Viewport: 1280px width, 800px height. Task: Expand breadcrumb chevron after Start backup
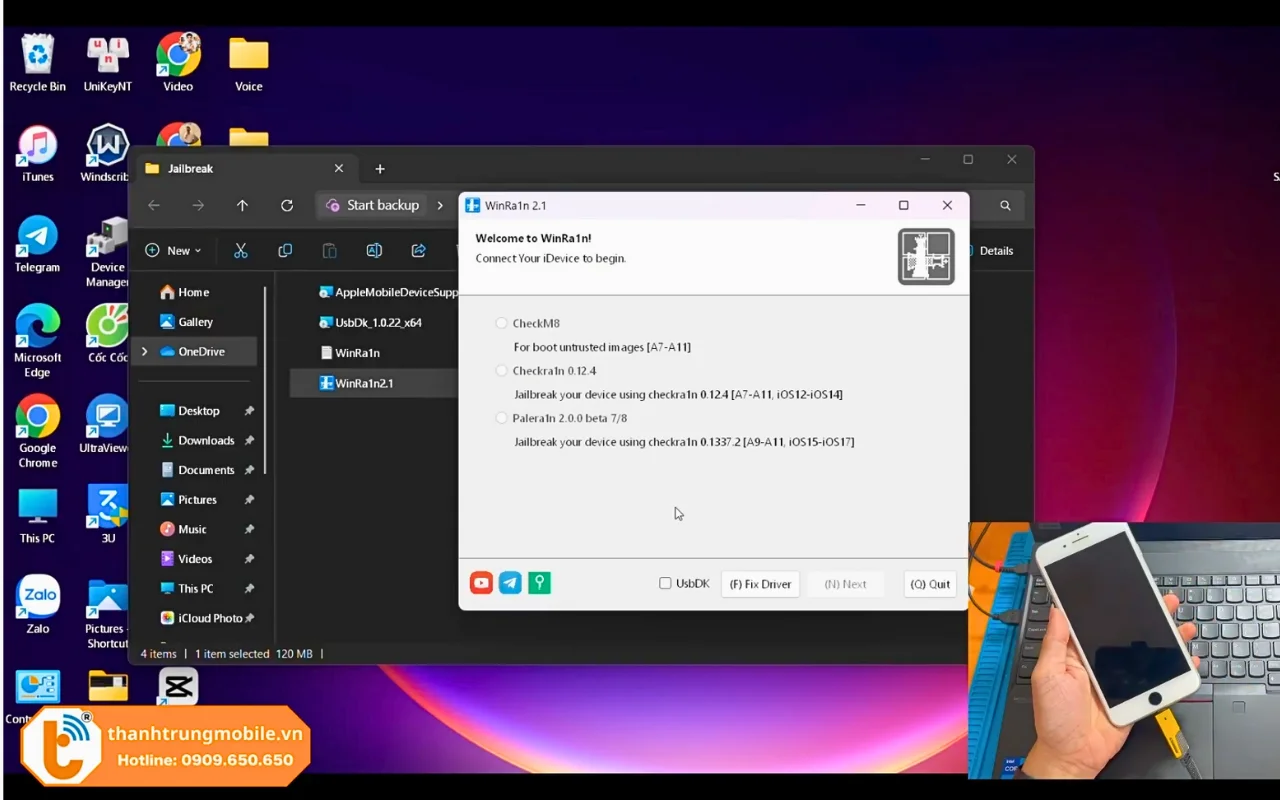[x=440, y=205]
